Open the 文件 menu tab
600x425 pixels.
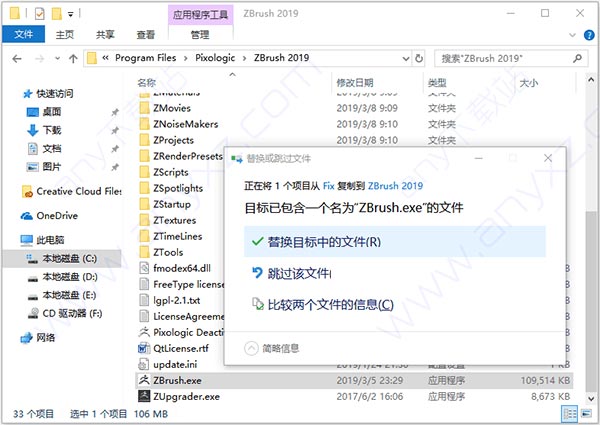[x=23, y=34]
